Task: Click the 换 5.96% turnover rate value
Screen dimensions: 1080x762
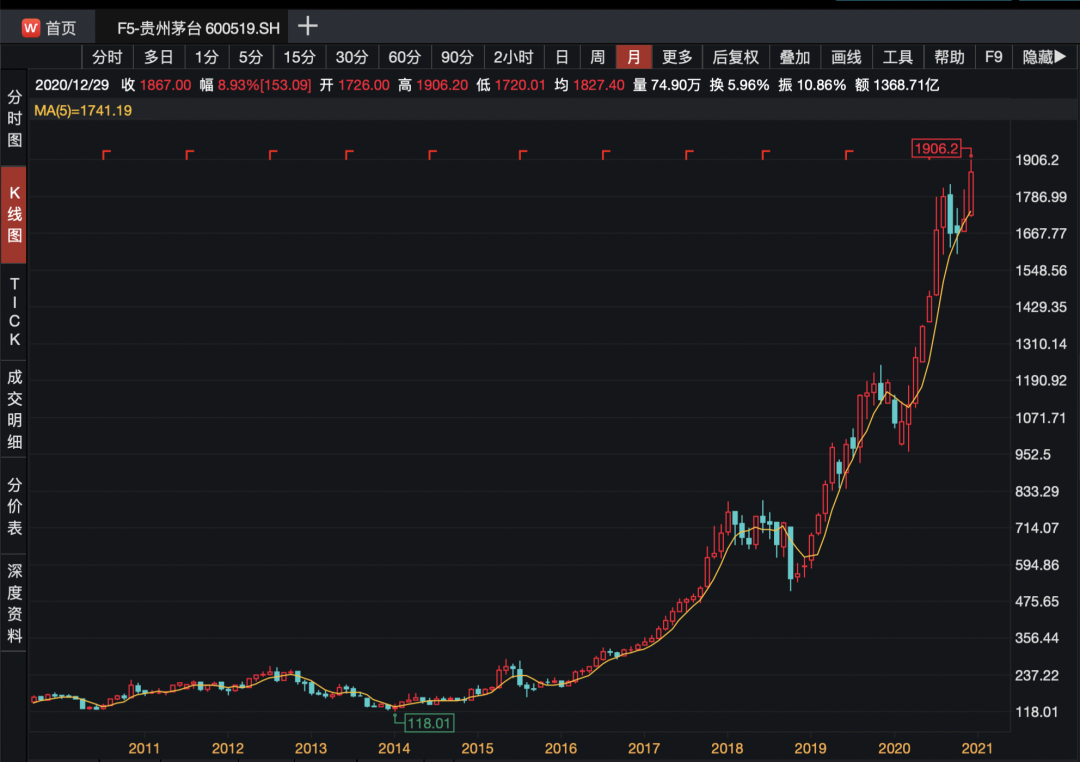Action: 739,85
